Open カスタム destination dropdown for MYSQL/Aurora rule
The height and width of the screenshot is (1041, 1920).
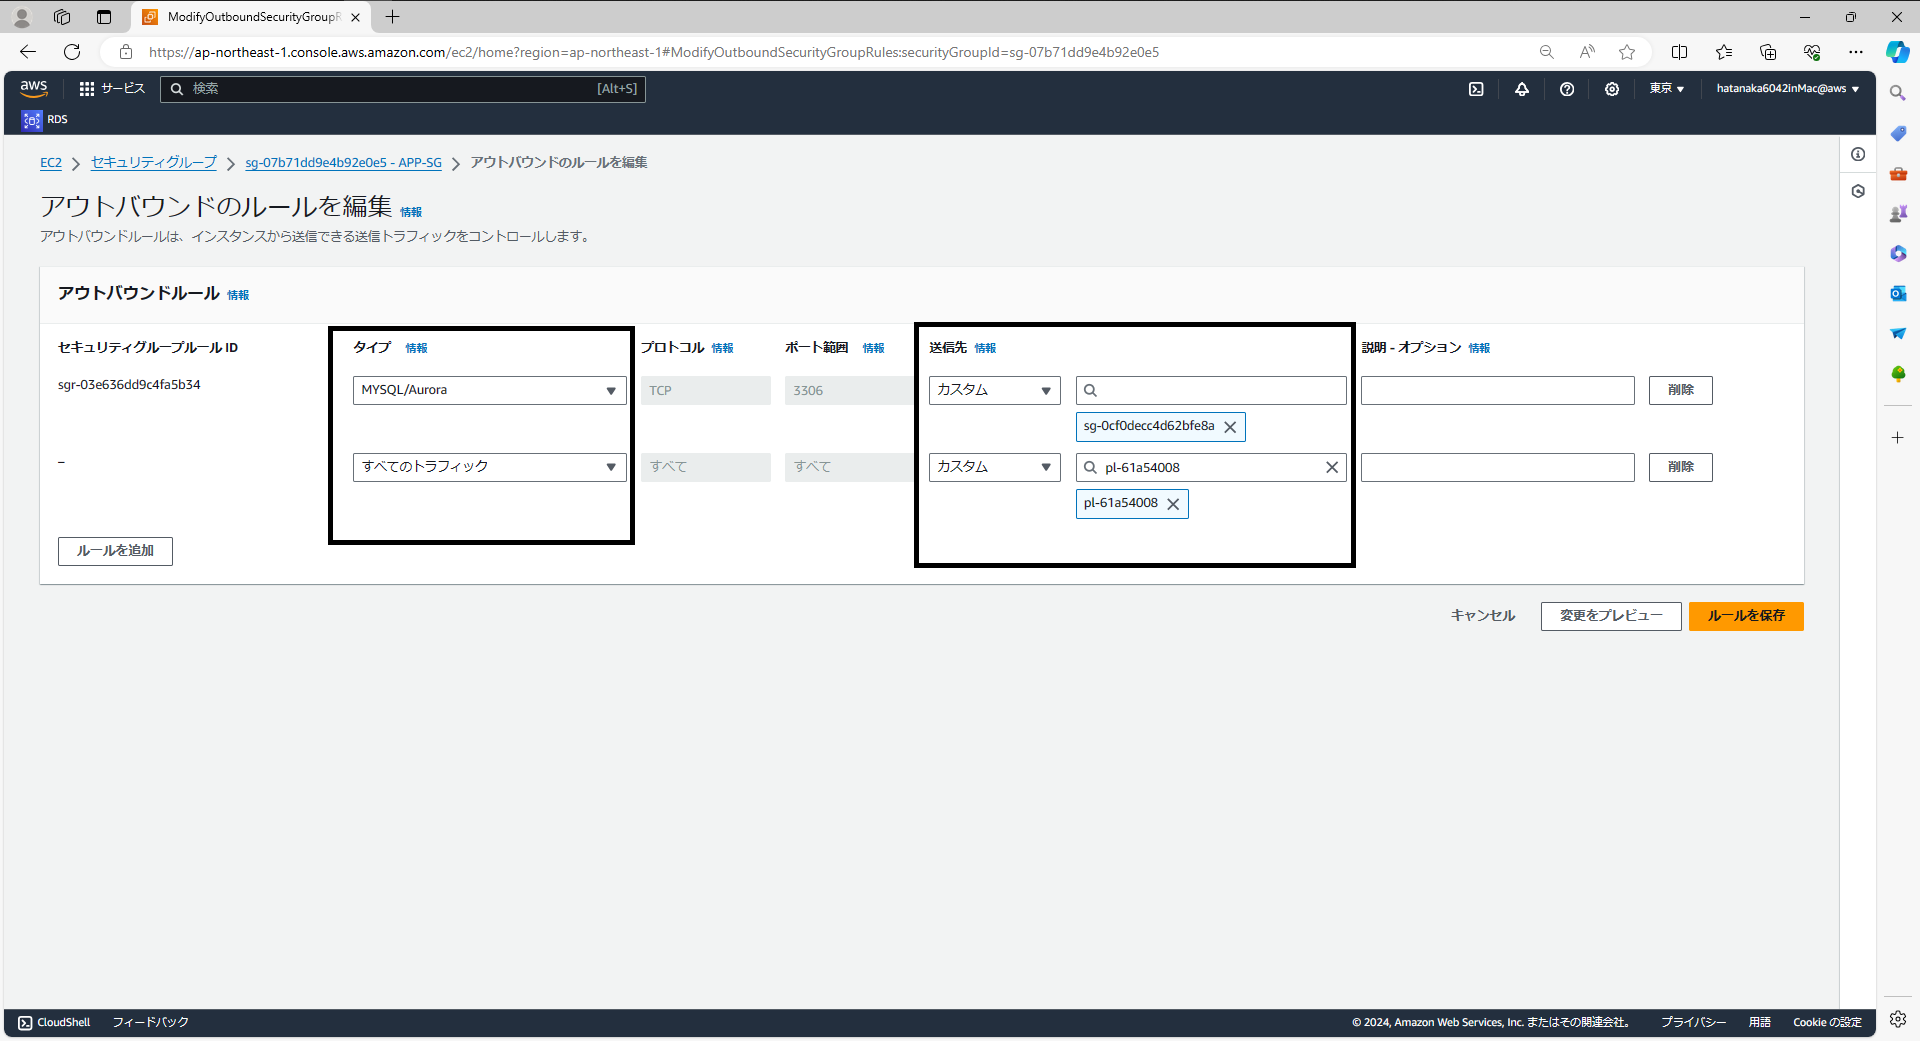[995, 390]
